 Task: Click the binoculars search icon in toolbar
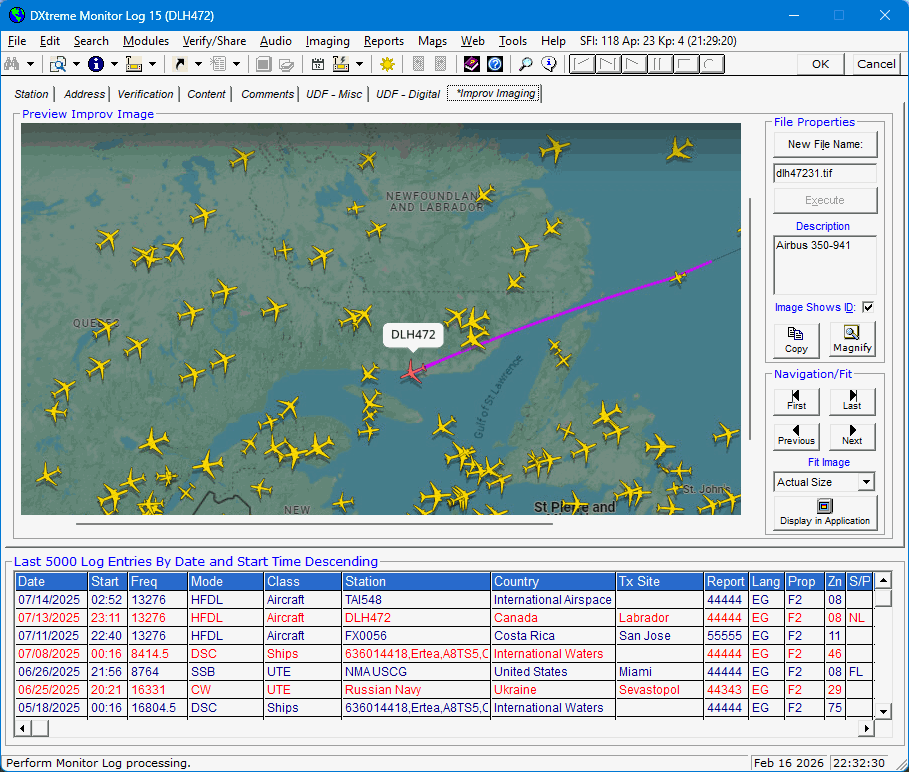tap(13, 64)
